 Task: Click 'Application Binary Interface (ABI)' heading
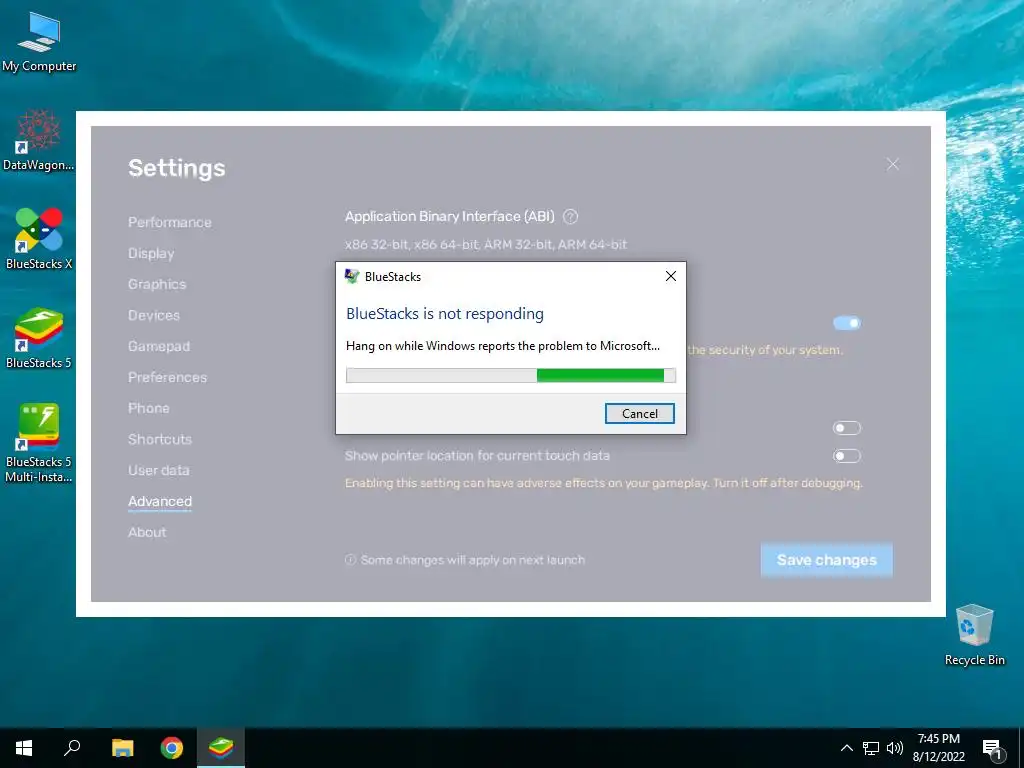[449, 217]
